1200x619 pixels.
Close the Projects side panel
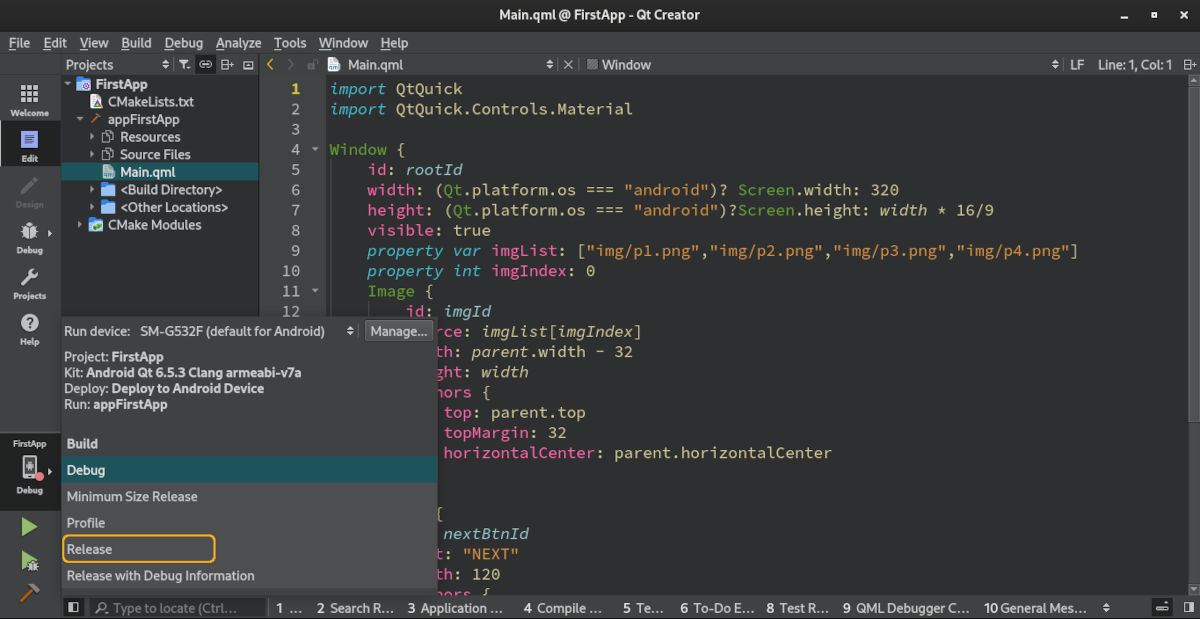249,64
